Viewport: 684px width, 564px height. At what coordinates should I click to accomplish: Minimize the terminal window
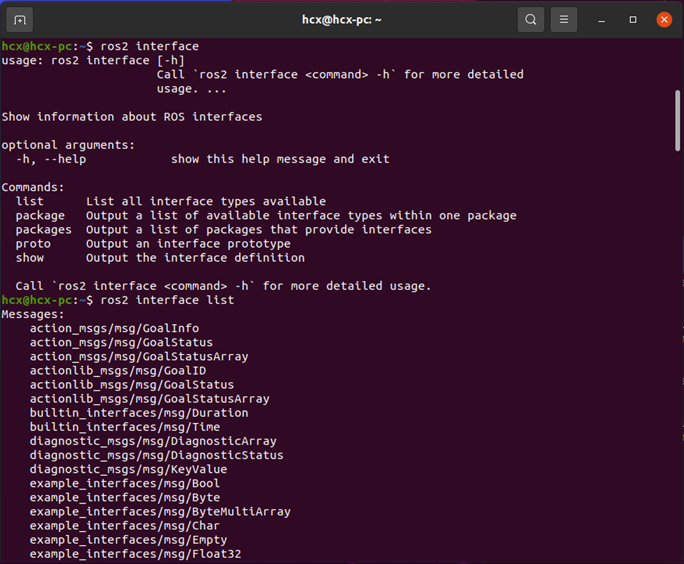coord(602,20)
